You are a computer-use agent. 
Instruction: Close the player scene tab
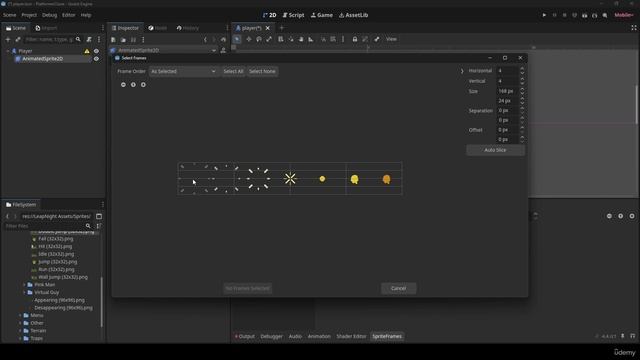pyautogui.click(x=268, y=28)
